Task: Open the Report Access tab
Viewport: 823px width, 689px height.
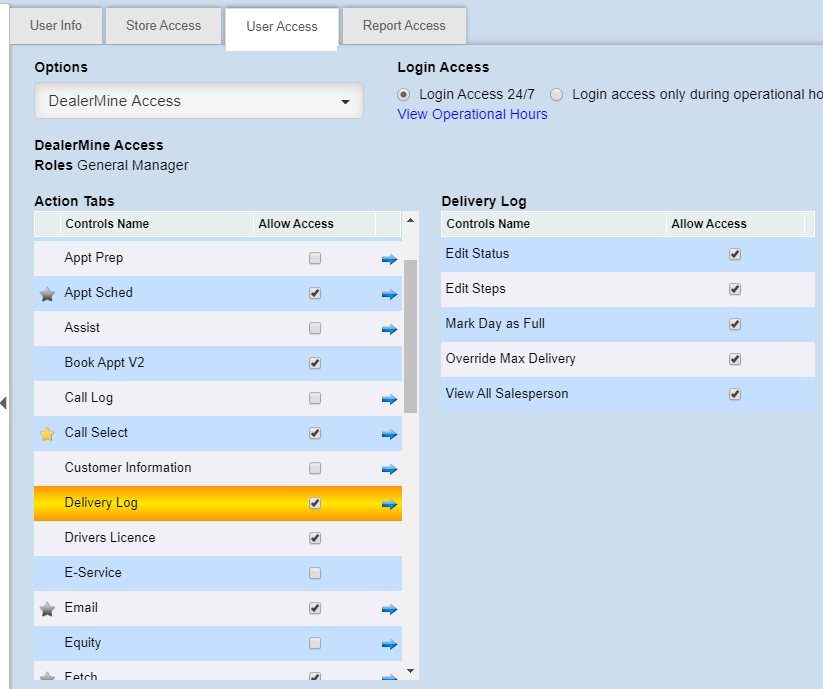Action: click(x=404, y=26)
